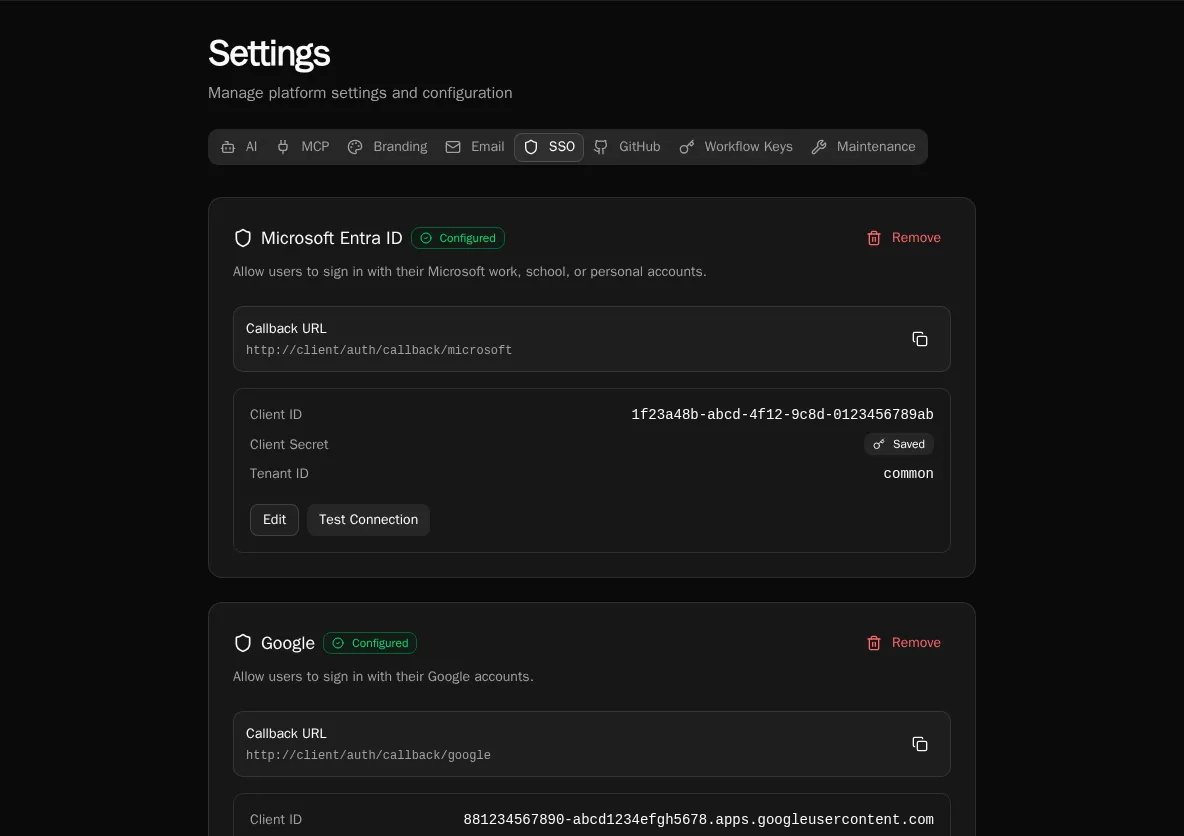Click the Microsoft Entra ID heading
Image resolution: width=1184 pixels, height=836 pixels.
331,238
